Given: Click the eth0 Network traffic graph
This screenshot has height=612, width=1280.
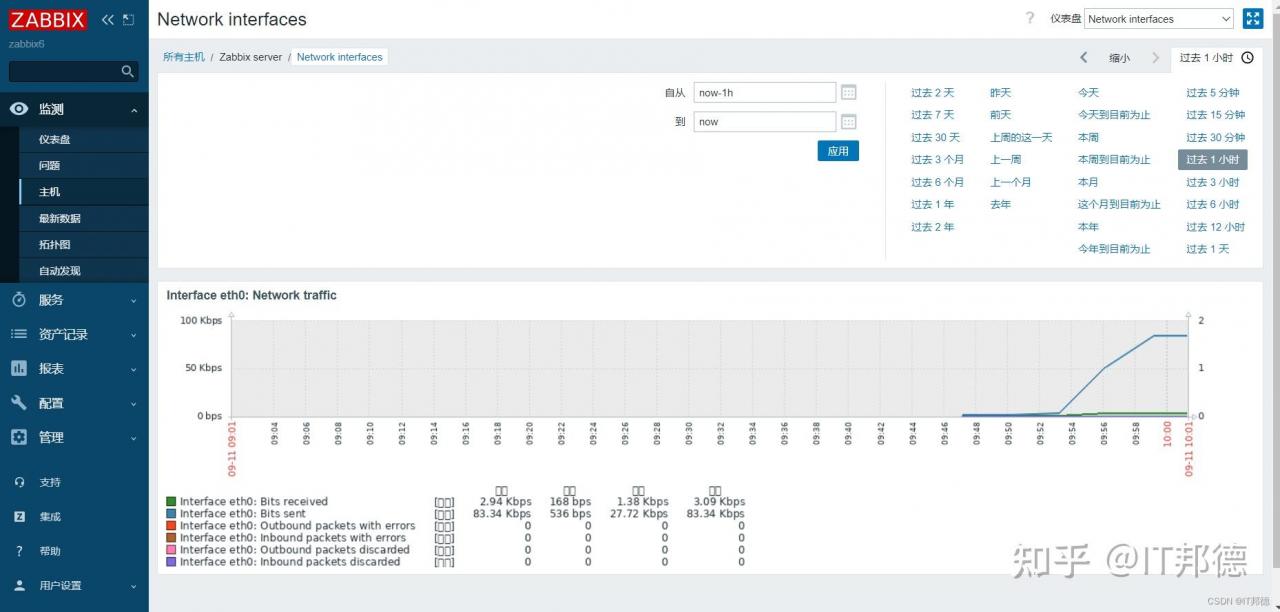Looking at the screenshot, I should [709, 368].
